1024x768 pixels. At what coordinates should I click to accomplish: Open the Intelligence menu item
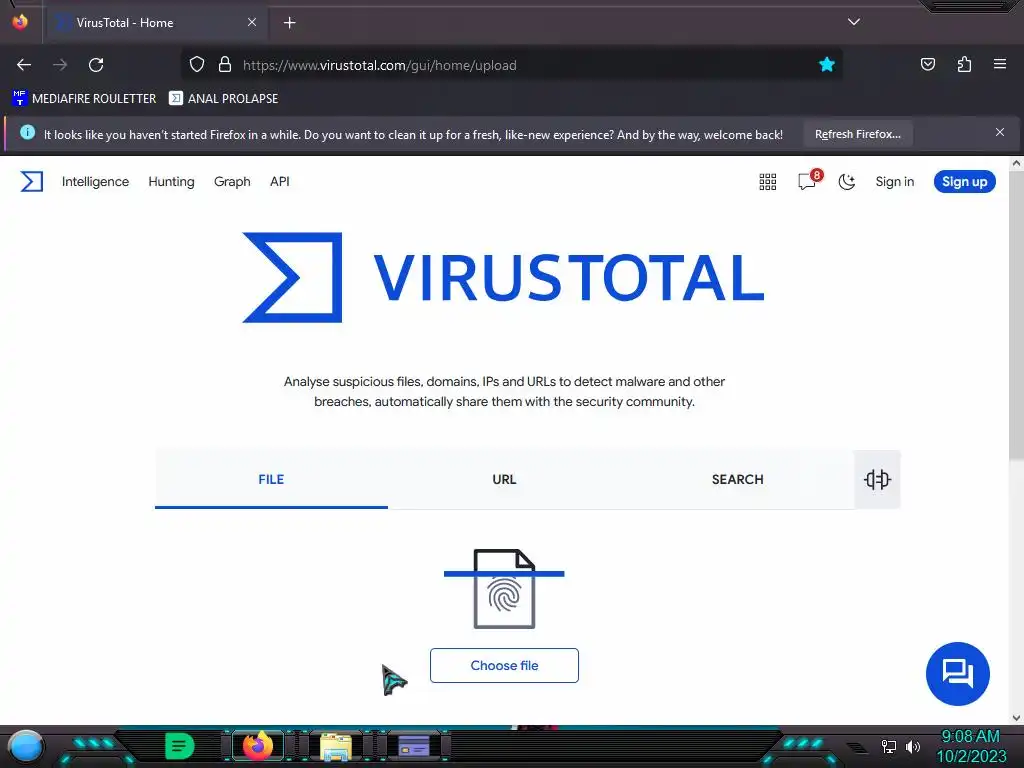pos(95,182)
